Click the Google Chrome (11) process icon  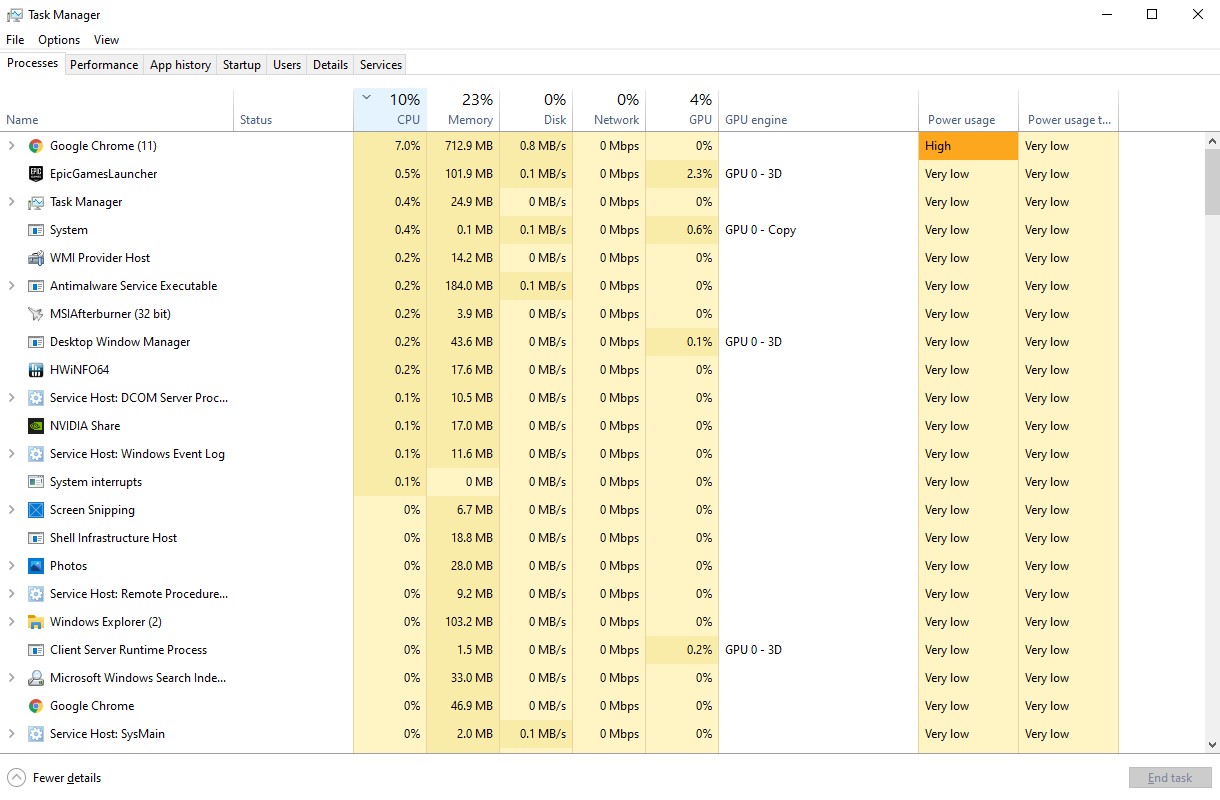pos(36,146)
